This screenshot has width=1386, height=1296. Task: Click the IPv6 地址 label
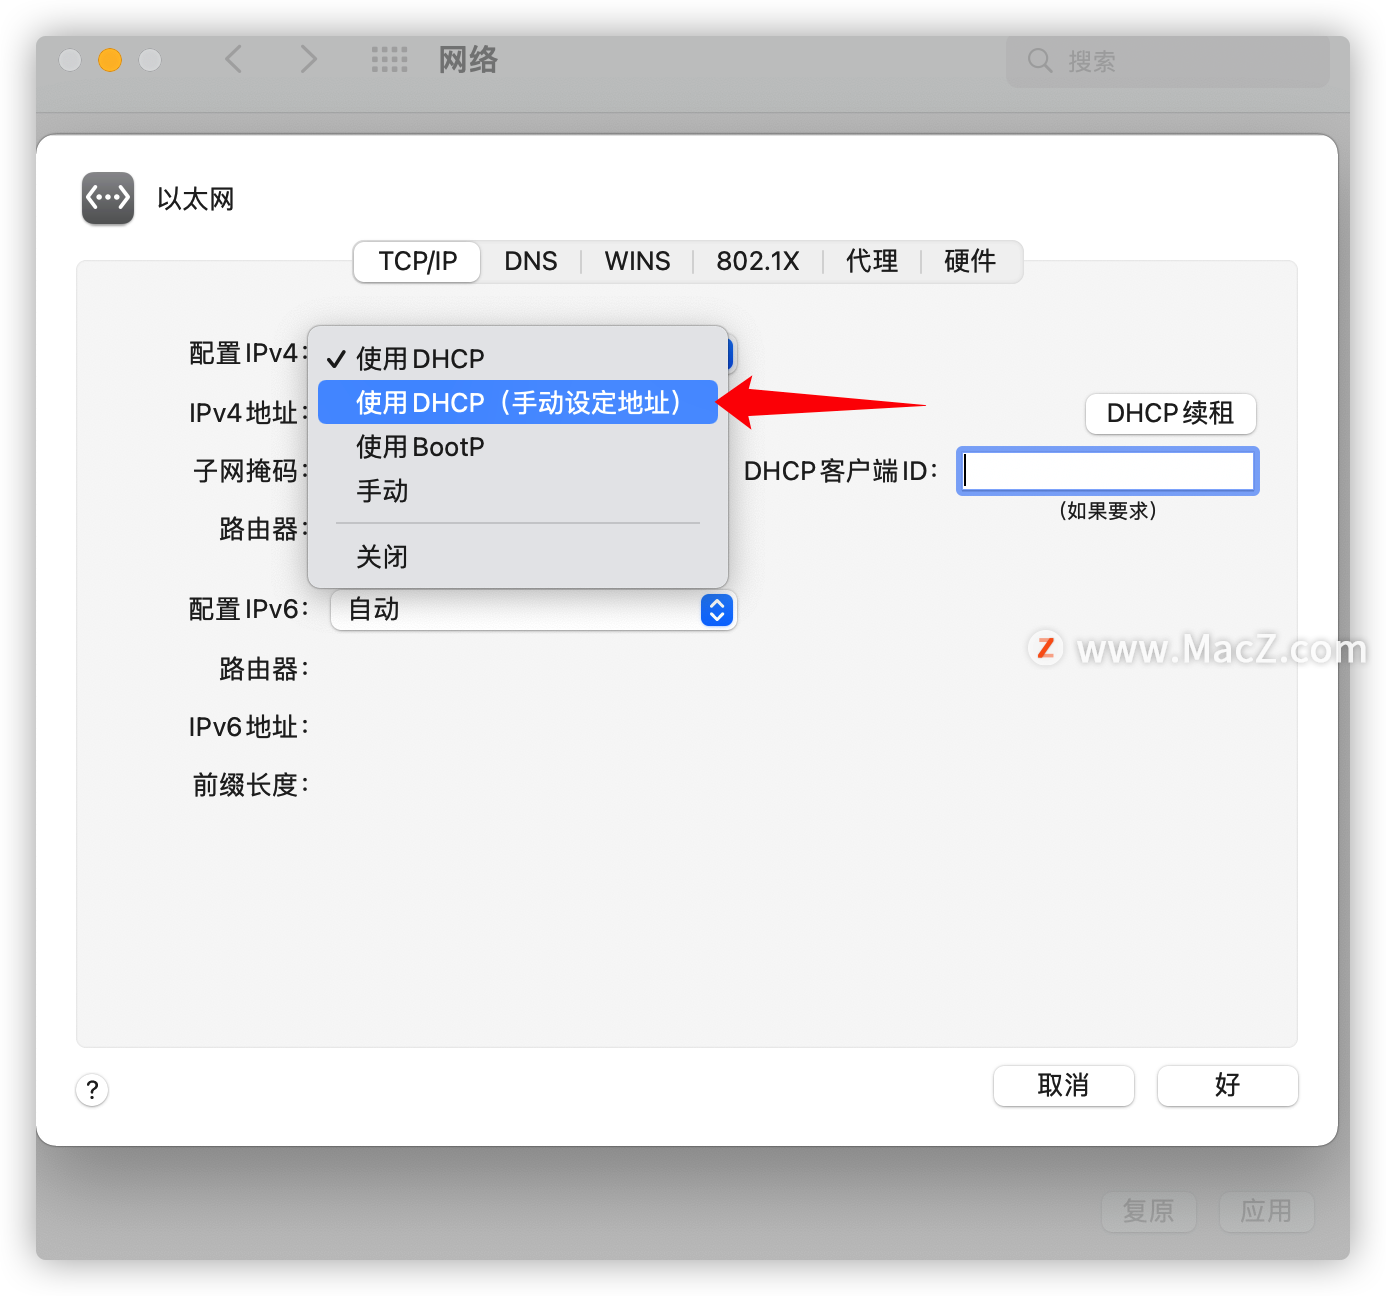pyautogui.click(x=248, y=727)
